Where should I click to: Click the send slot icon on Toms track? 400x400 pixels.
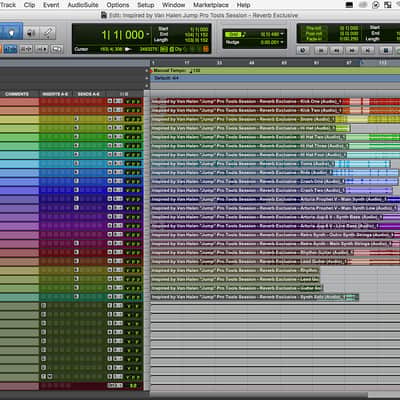coord(76,163)
